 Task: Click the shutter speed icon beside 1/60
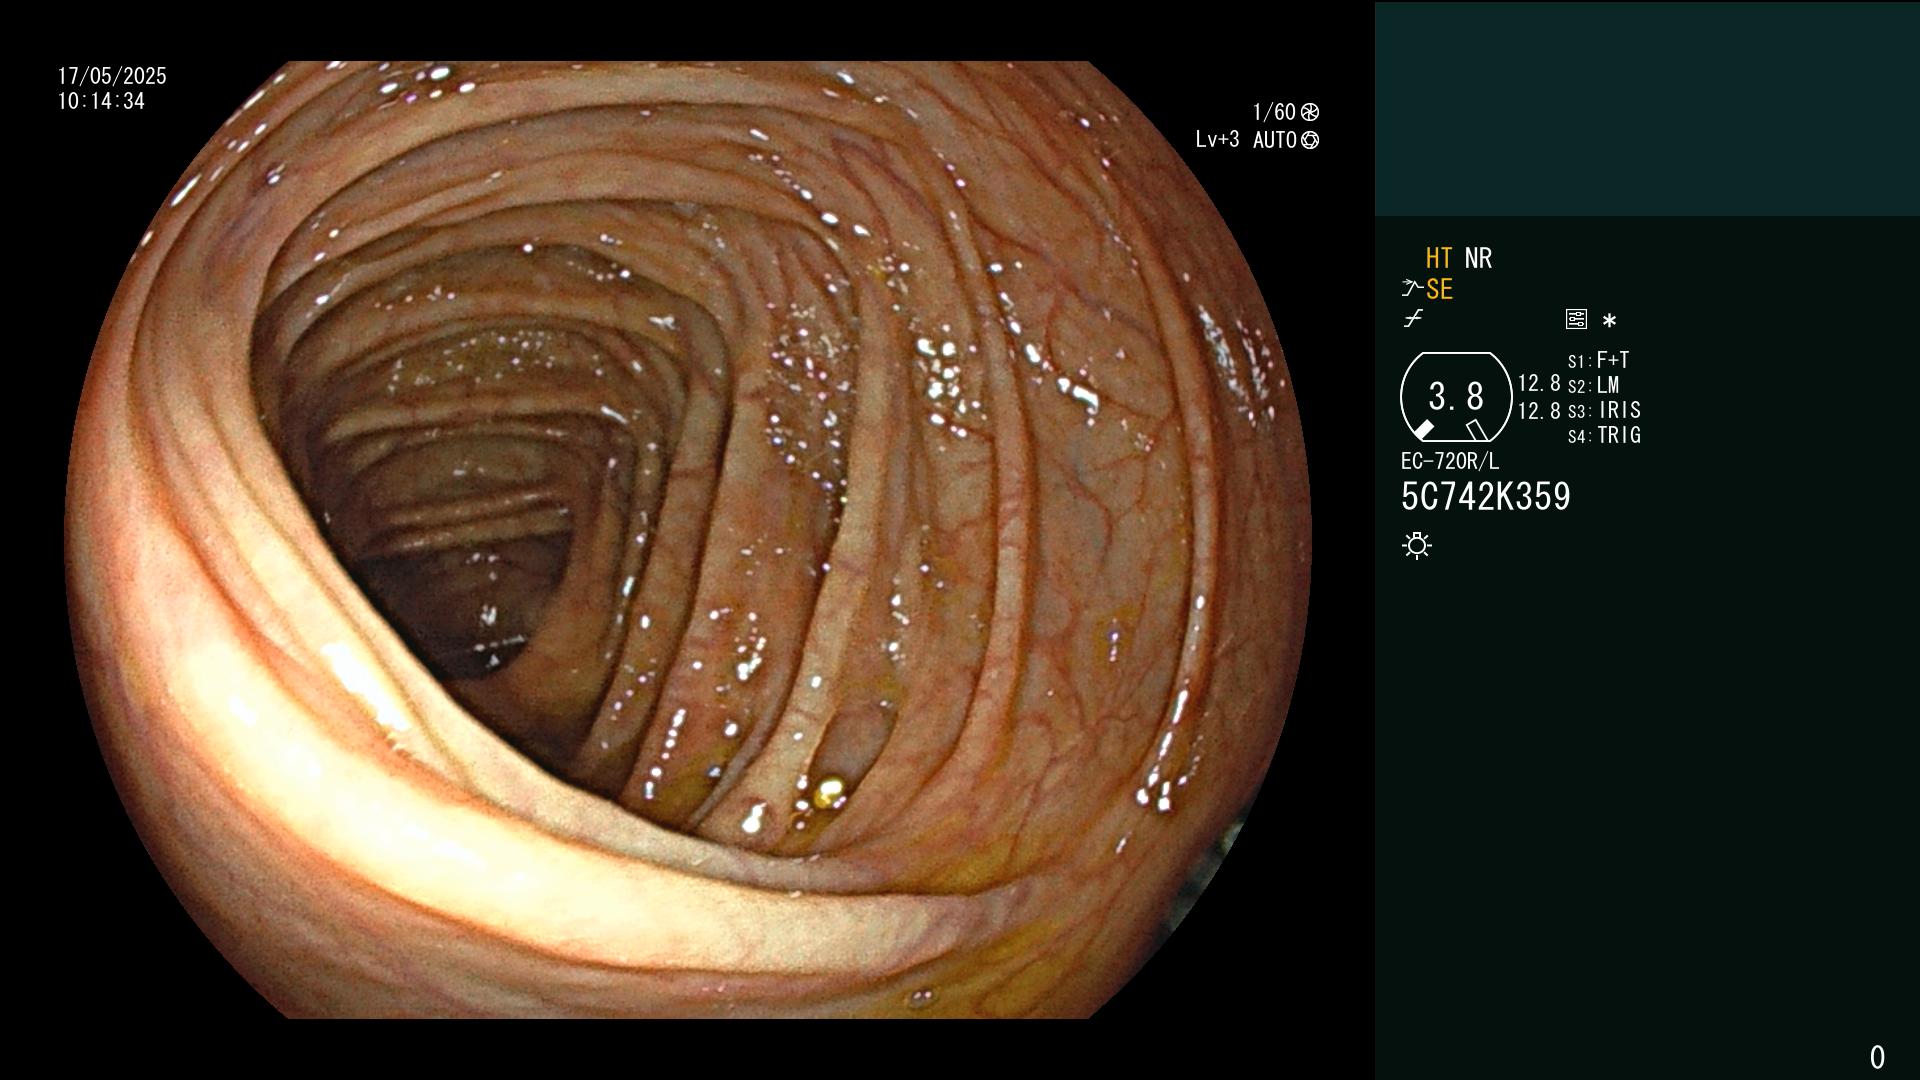coord(1310,112)
